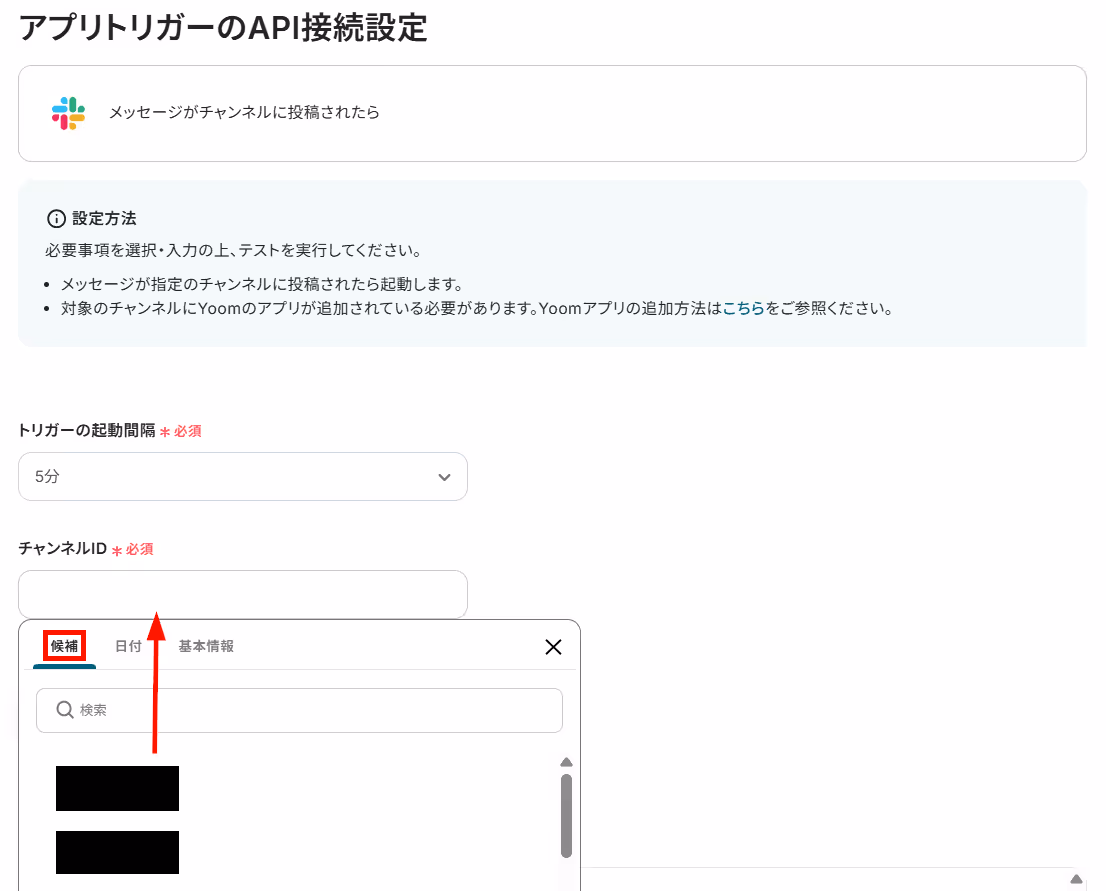Viewport: 1106px width, 891px height.
Task: Click the メッセージがチャンネルに投稿されたら trigger title
Action: click(x=244, y=112)
